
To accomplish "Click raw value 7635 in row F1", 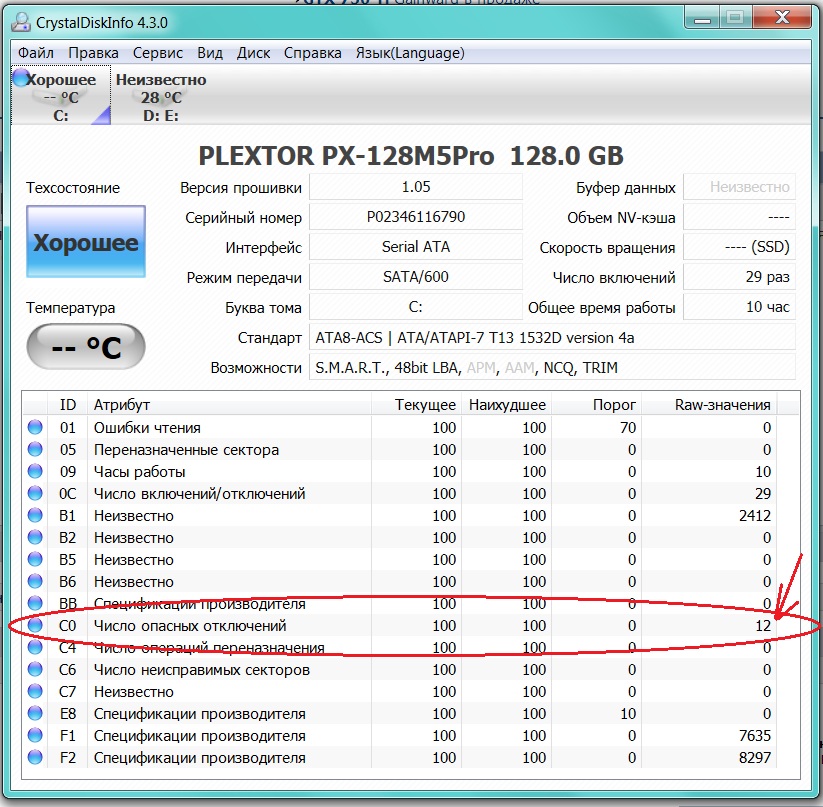I will coord(755,736).
